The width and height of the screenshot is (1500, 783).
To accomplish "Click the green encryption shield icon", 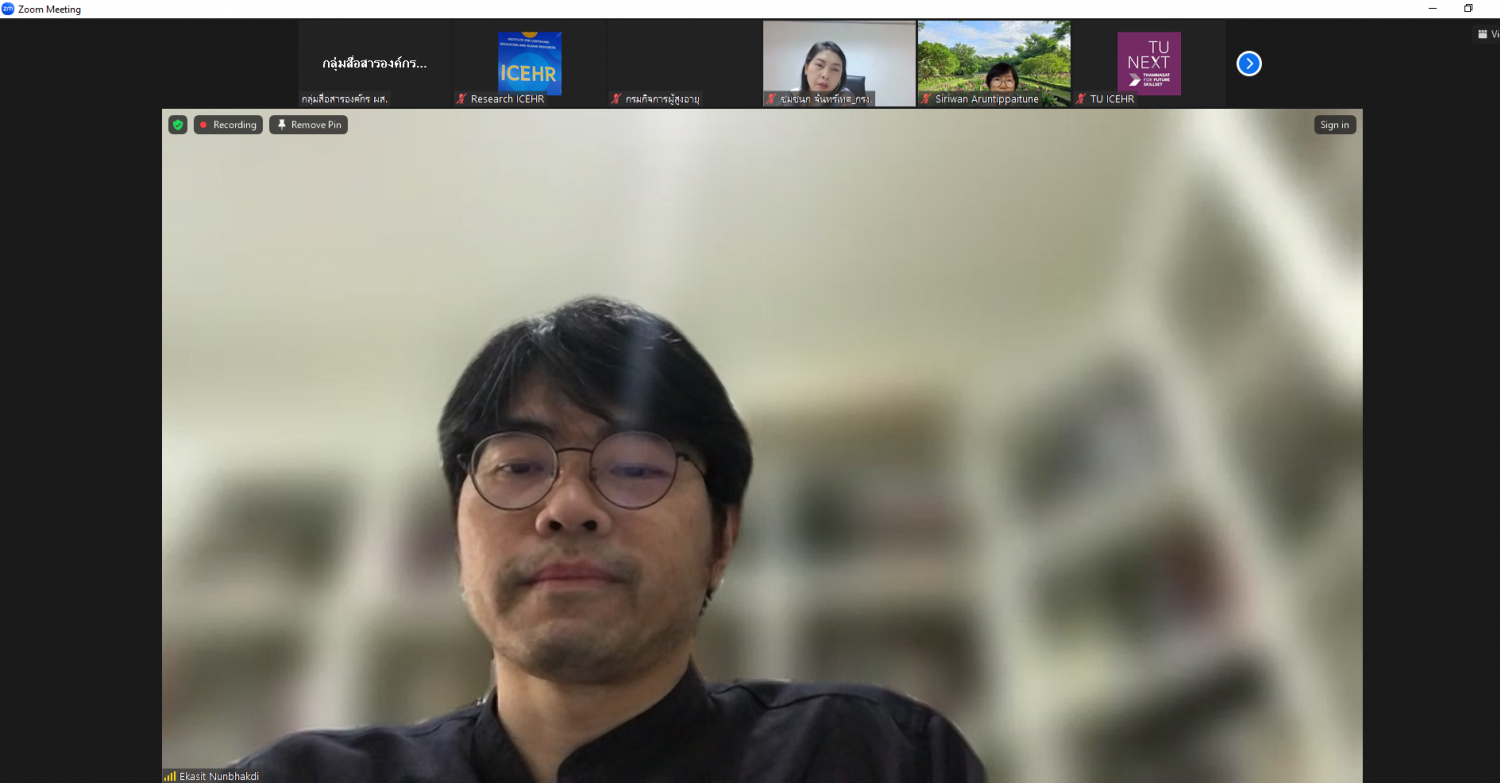I will [178, 125].
